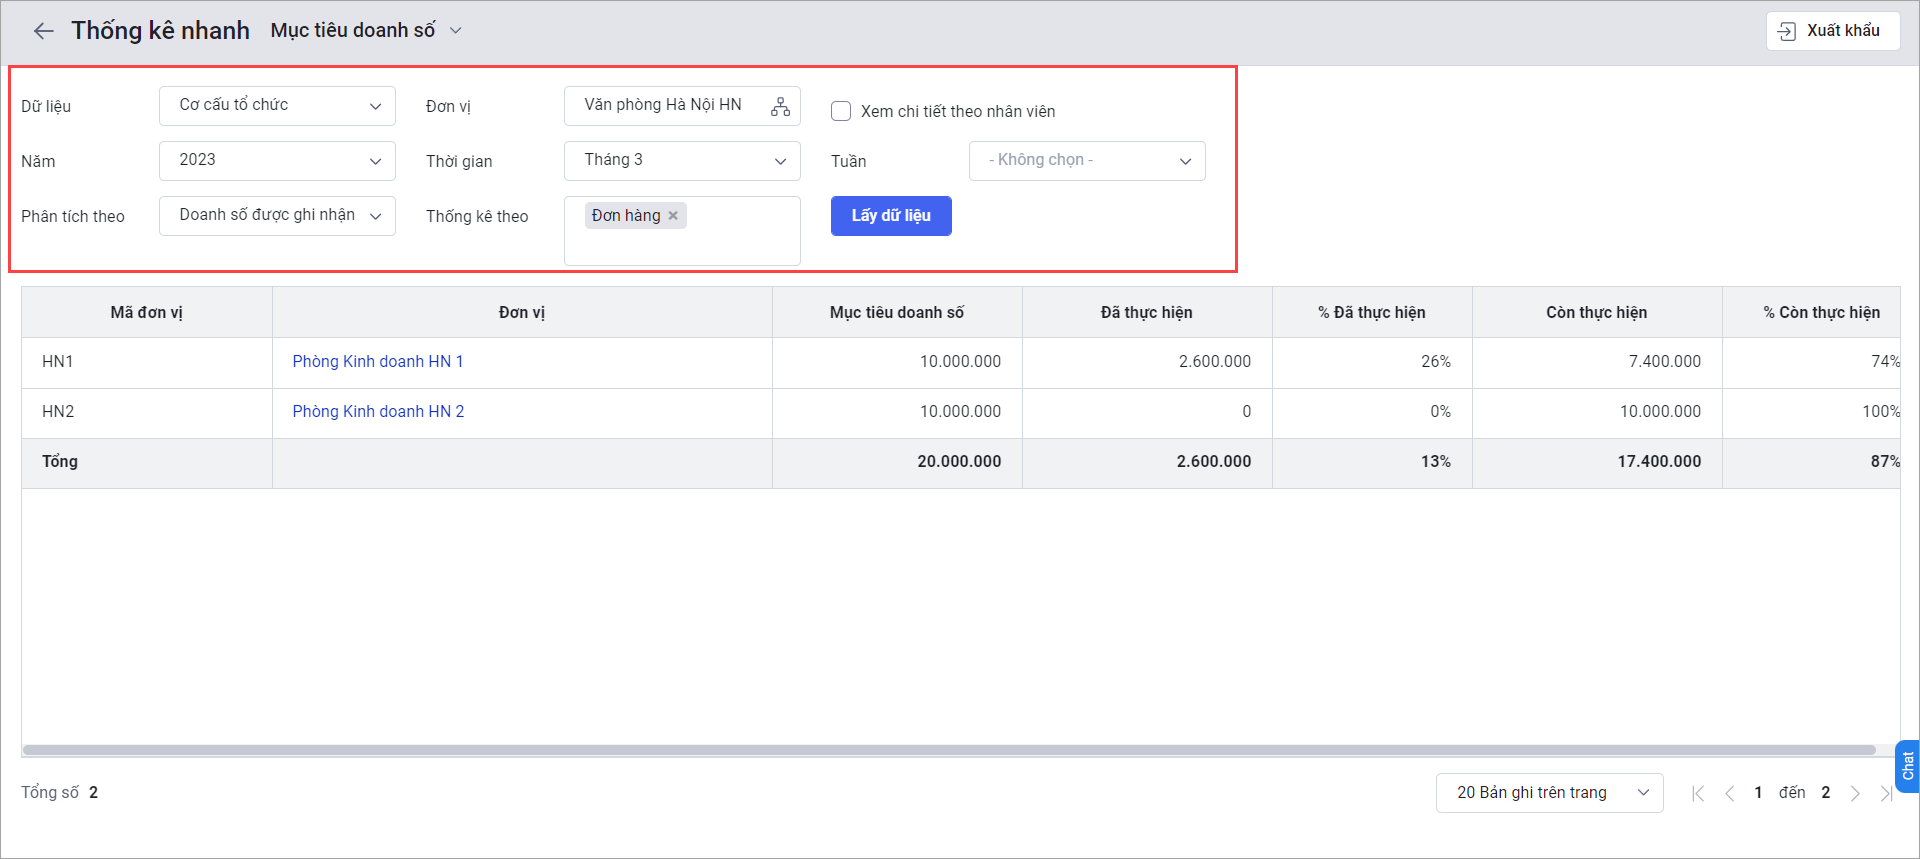This screenshot has width=1920, height=859.
Task: Click the horizontal scrollbar under the table
Action: pyautogui.click(x=948, y=750)
